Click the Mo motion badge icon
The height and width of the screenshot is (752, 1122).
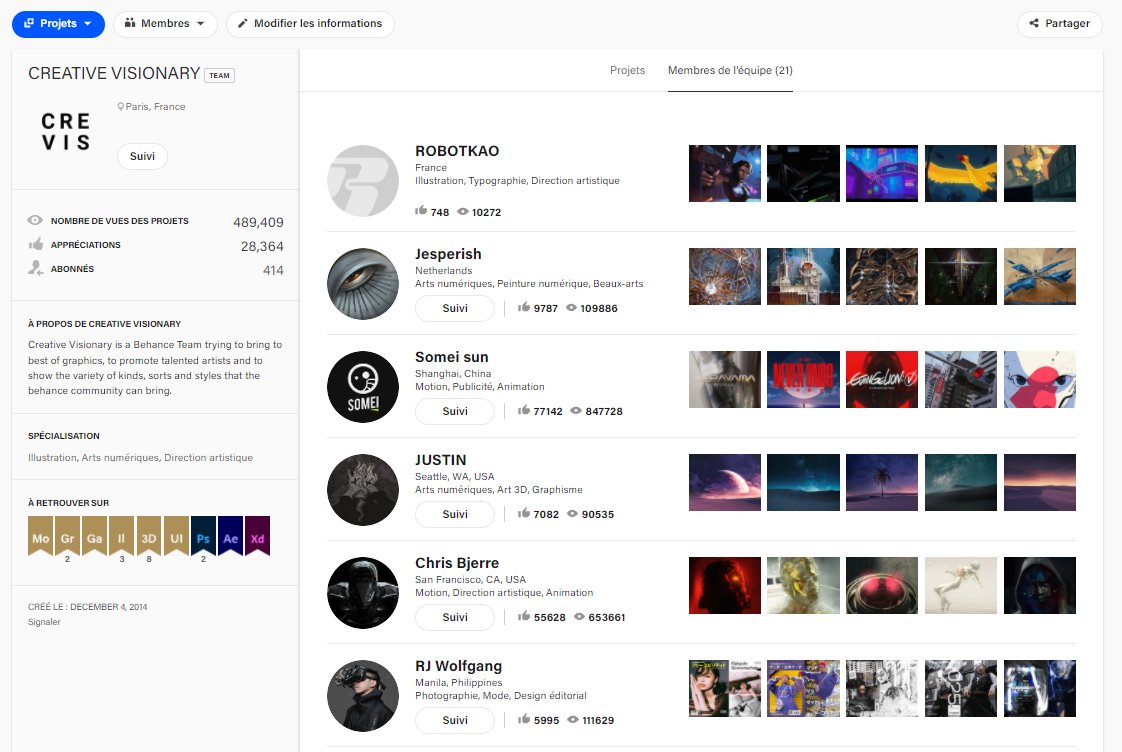click(41, 536)
